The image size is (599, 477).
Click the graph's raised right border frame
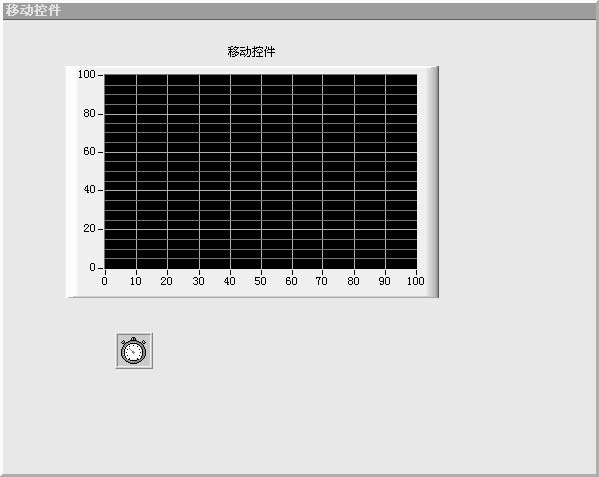432,182
